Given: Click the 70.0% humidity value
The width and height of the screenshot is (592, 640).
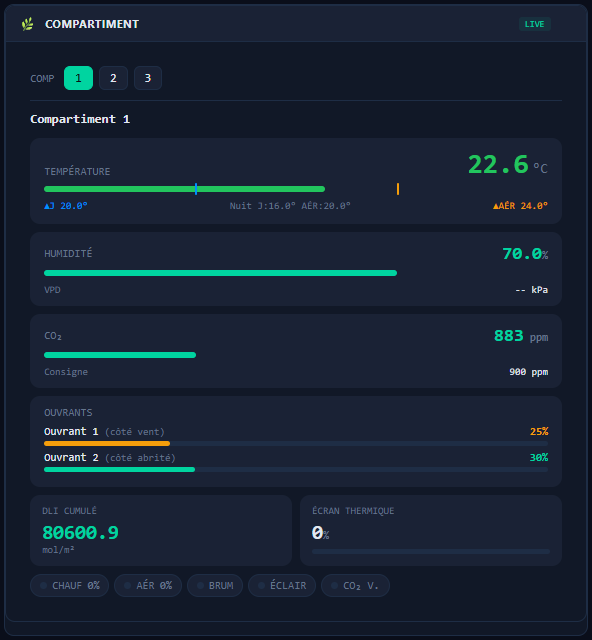Looking at the screenshot, I should (525, 254).
